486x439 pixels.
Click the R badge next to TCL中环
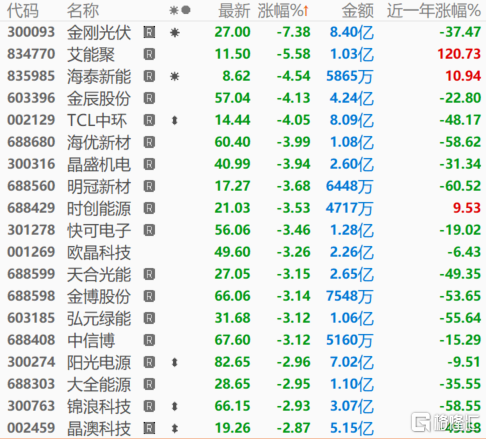pos(149,120)
